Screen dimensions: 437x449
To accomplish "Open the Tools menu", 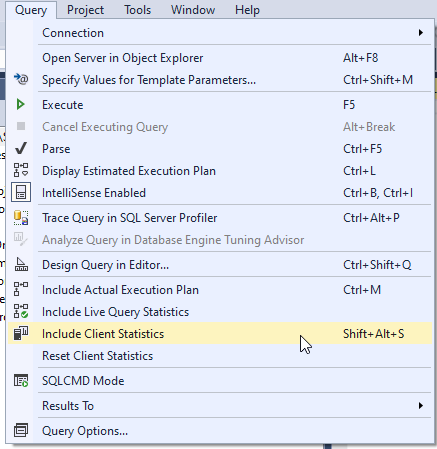I will tap(137, 10).
